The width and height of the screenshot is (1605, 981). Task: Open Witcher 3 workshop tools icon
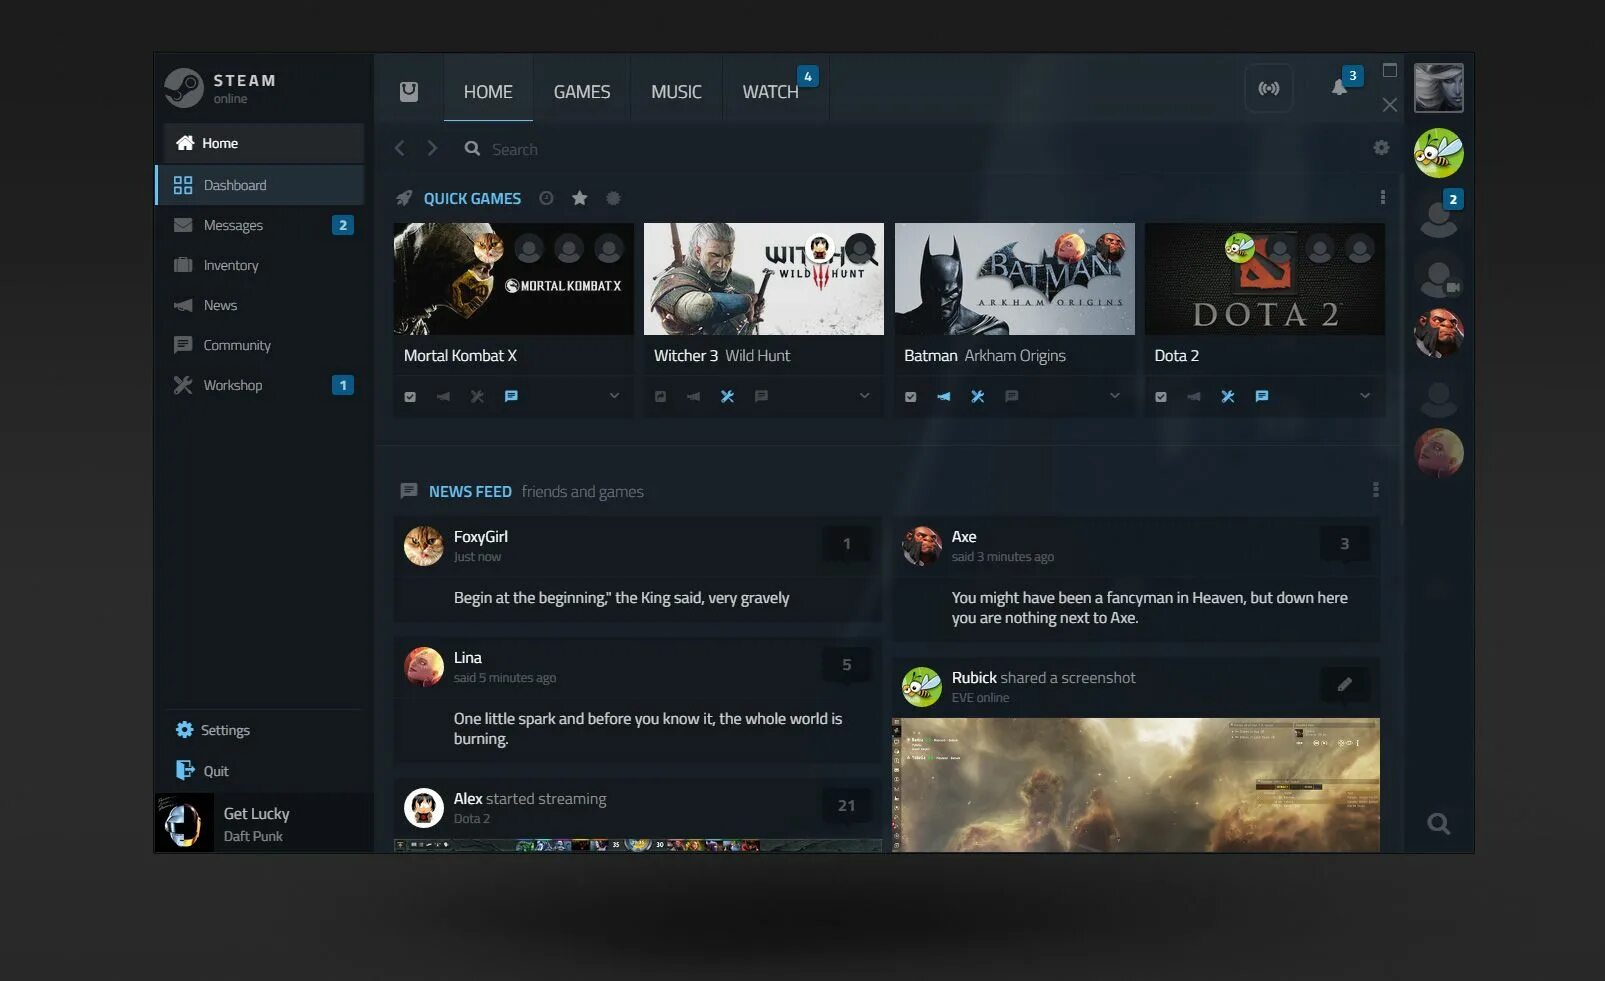click(x=727, y=396)
